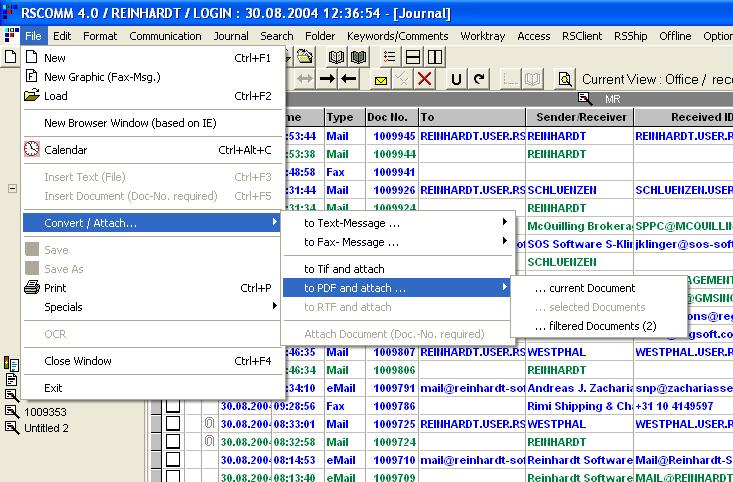Open the 'Untitled 2' item in left panel
Viewport: 733px width, 482px height.
coord(46,428)
